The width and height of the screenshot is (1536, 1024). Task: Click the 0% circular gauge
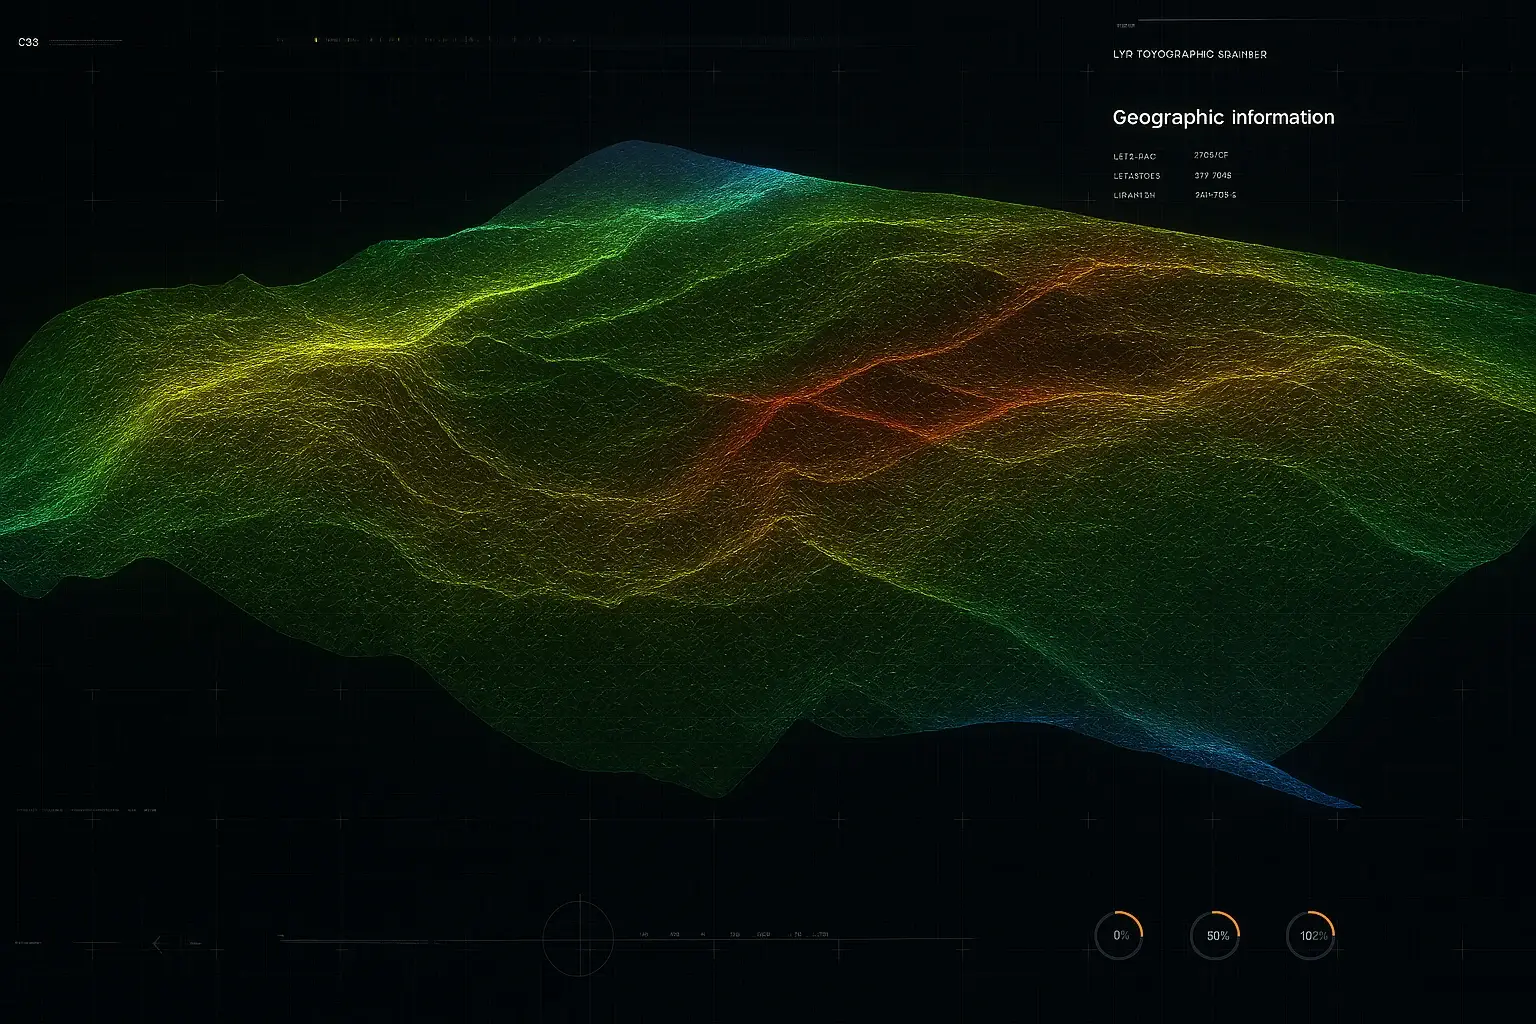point(1119,935)
